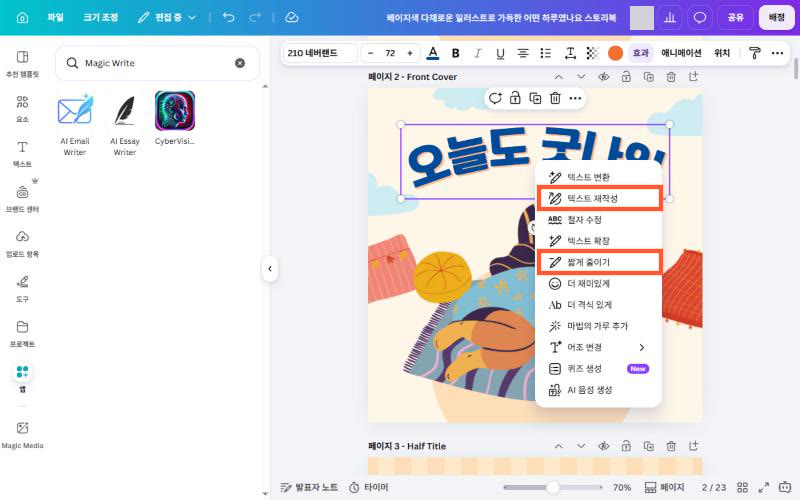Toggle bulleted list formatting
Viewport: 800px width, 500px height.
coord(545,53)
